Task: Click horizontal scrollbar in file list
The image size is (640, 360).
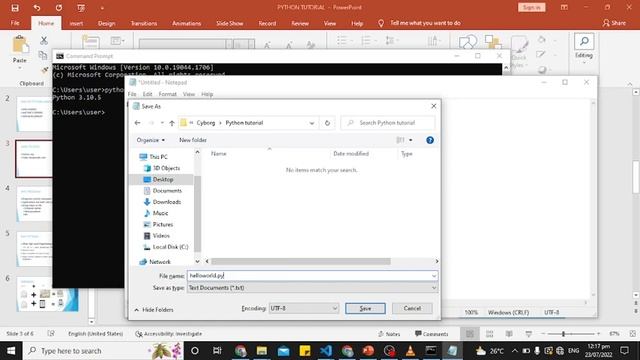Action: coord(300,261)
